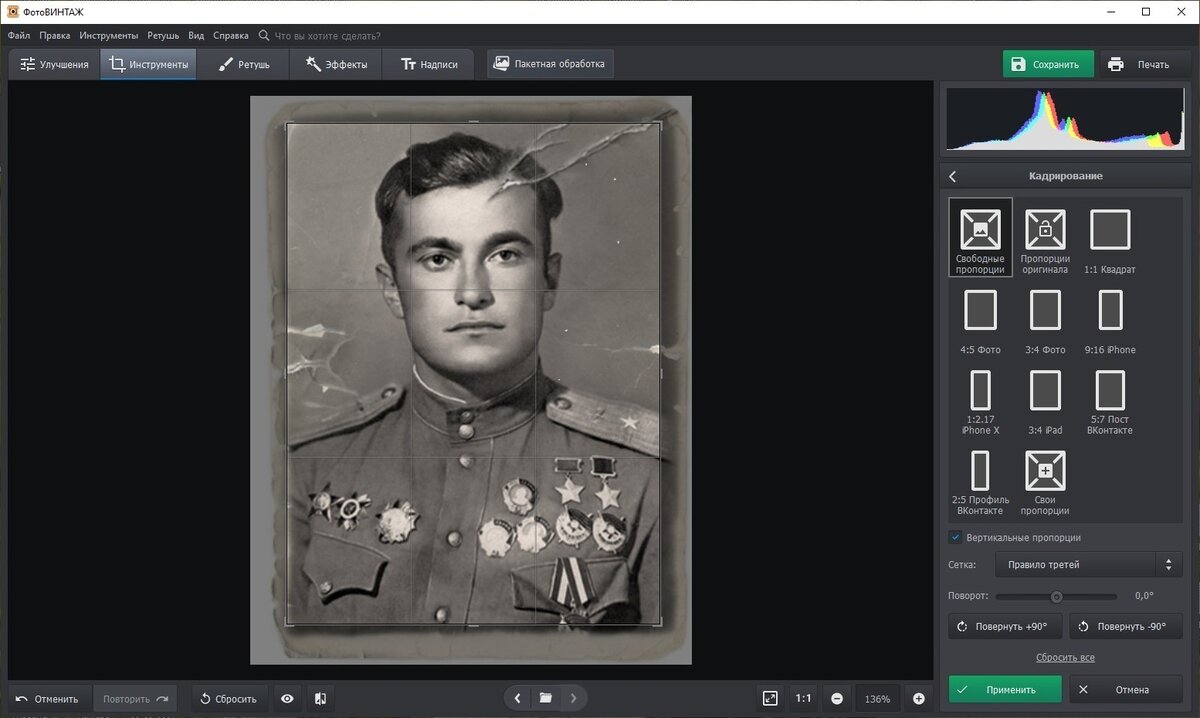Open the Инструменты menu in menu bar
The width and height of the screenshot is (1200, 718).
coord(109,35)
